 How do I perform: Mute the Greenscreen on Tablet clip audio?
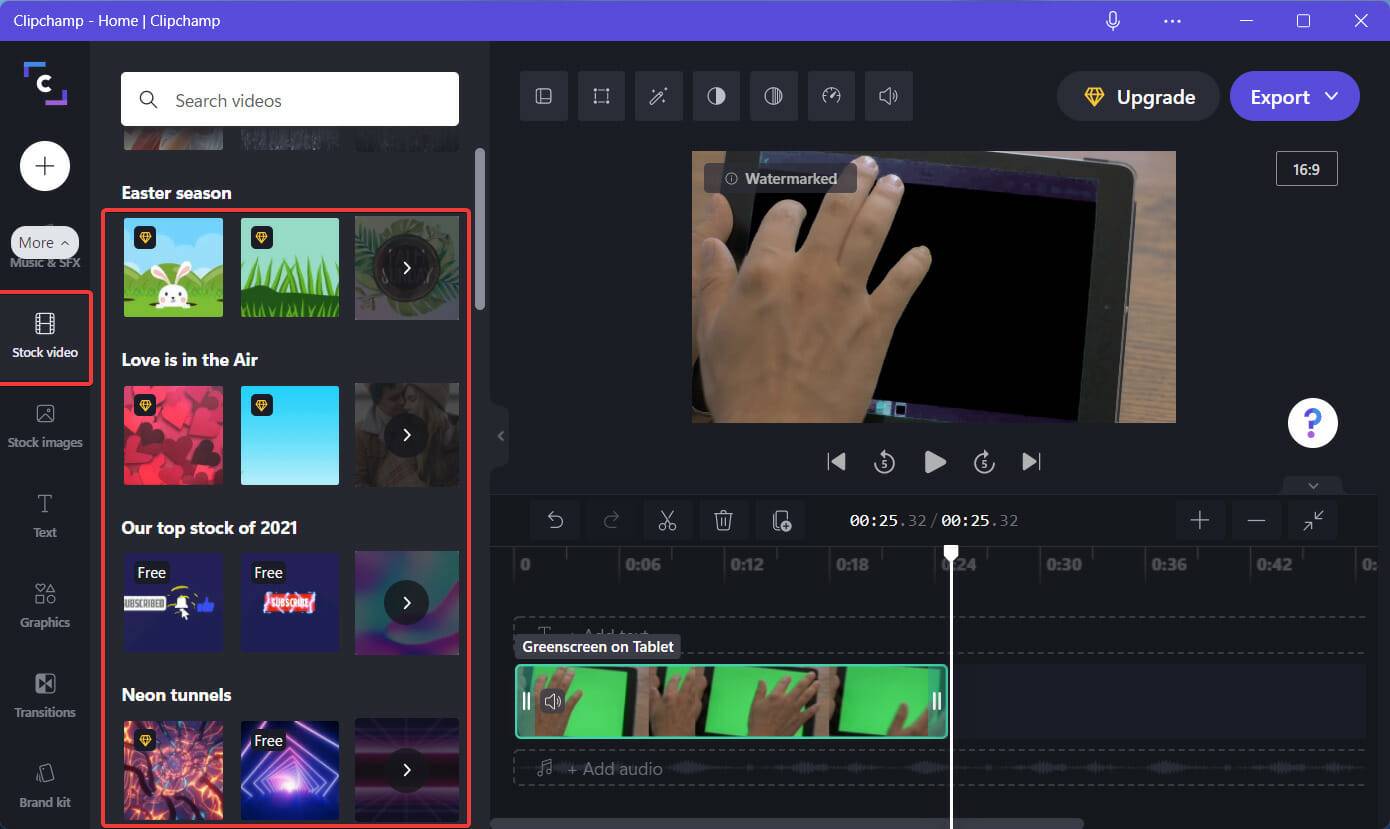click(x=553, y=701)
